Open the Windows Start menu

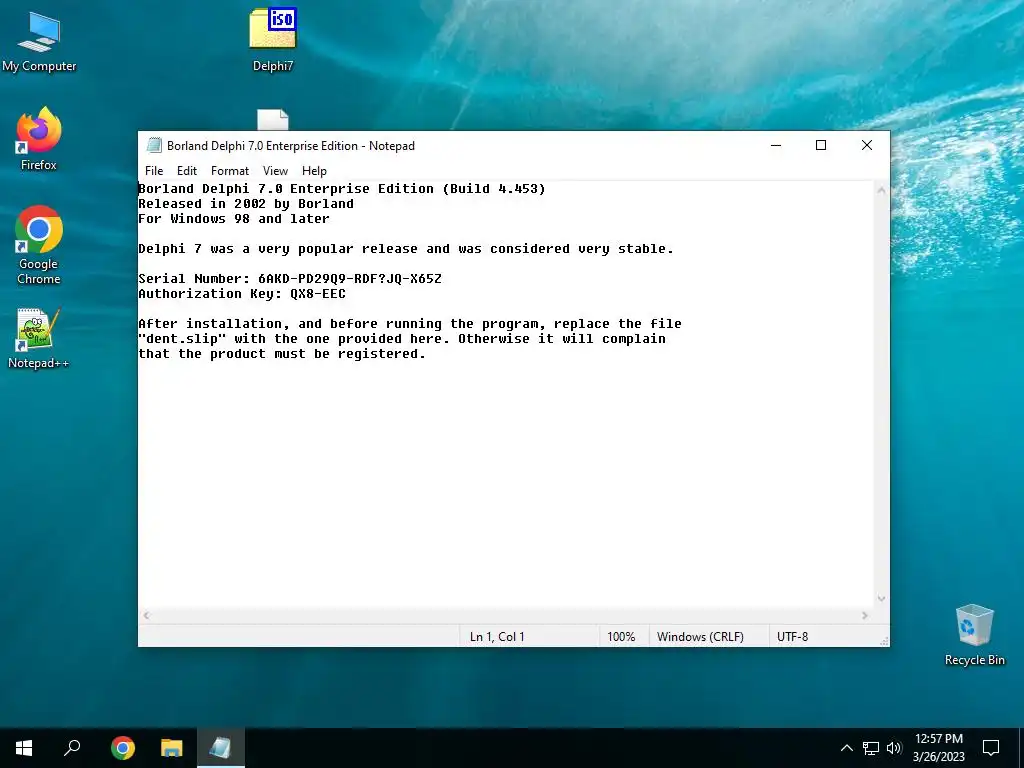click(24, 748)
